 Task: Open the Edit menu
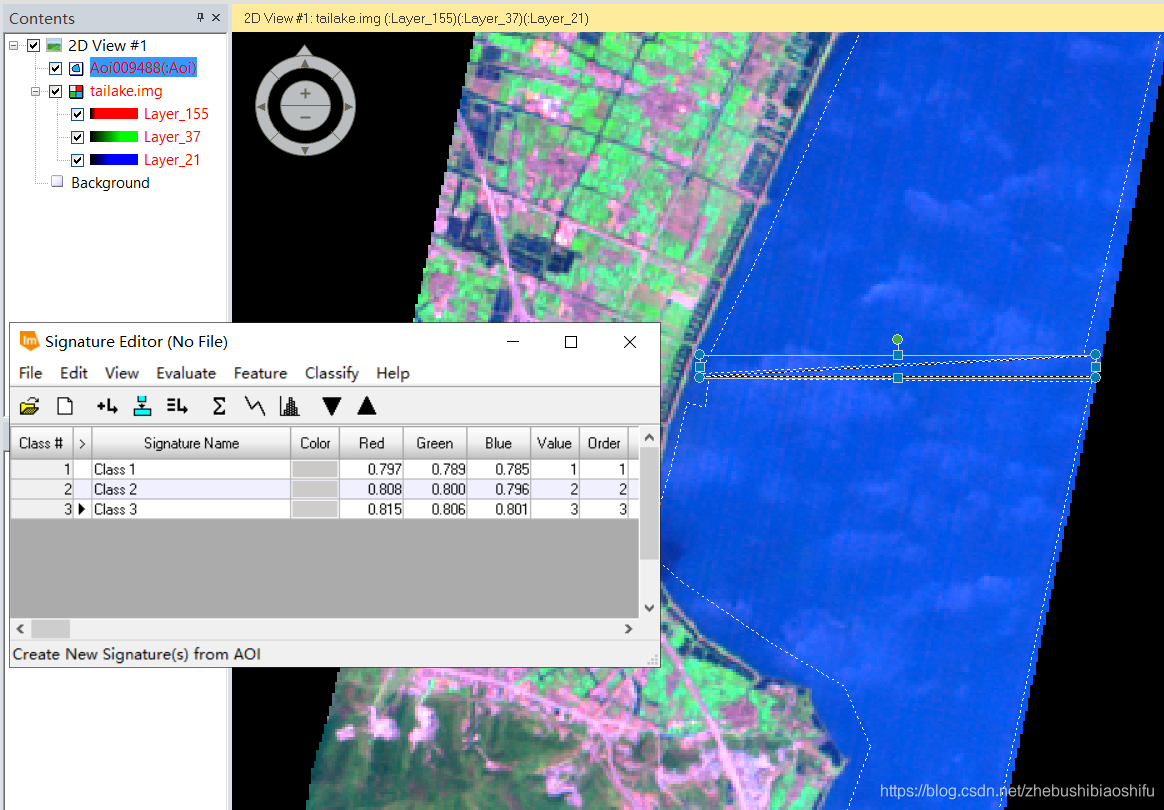pos(73,373)
